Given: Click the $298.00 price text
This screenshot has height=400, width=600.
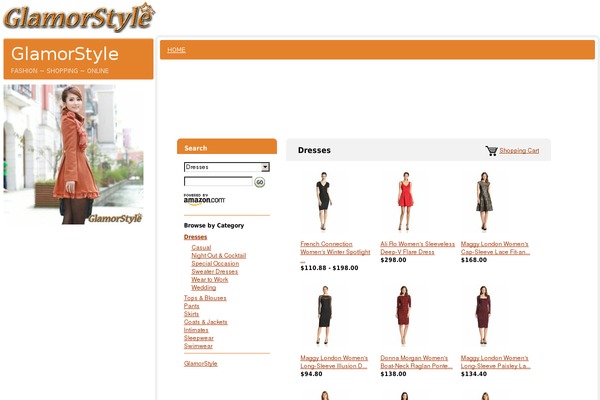Looking at the screenshot, I should point(393,260).
